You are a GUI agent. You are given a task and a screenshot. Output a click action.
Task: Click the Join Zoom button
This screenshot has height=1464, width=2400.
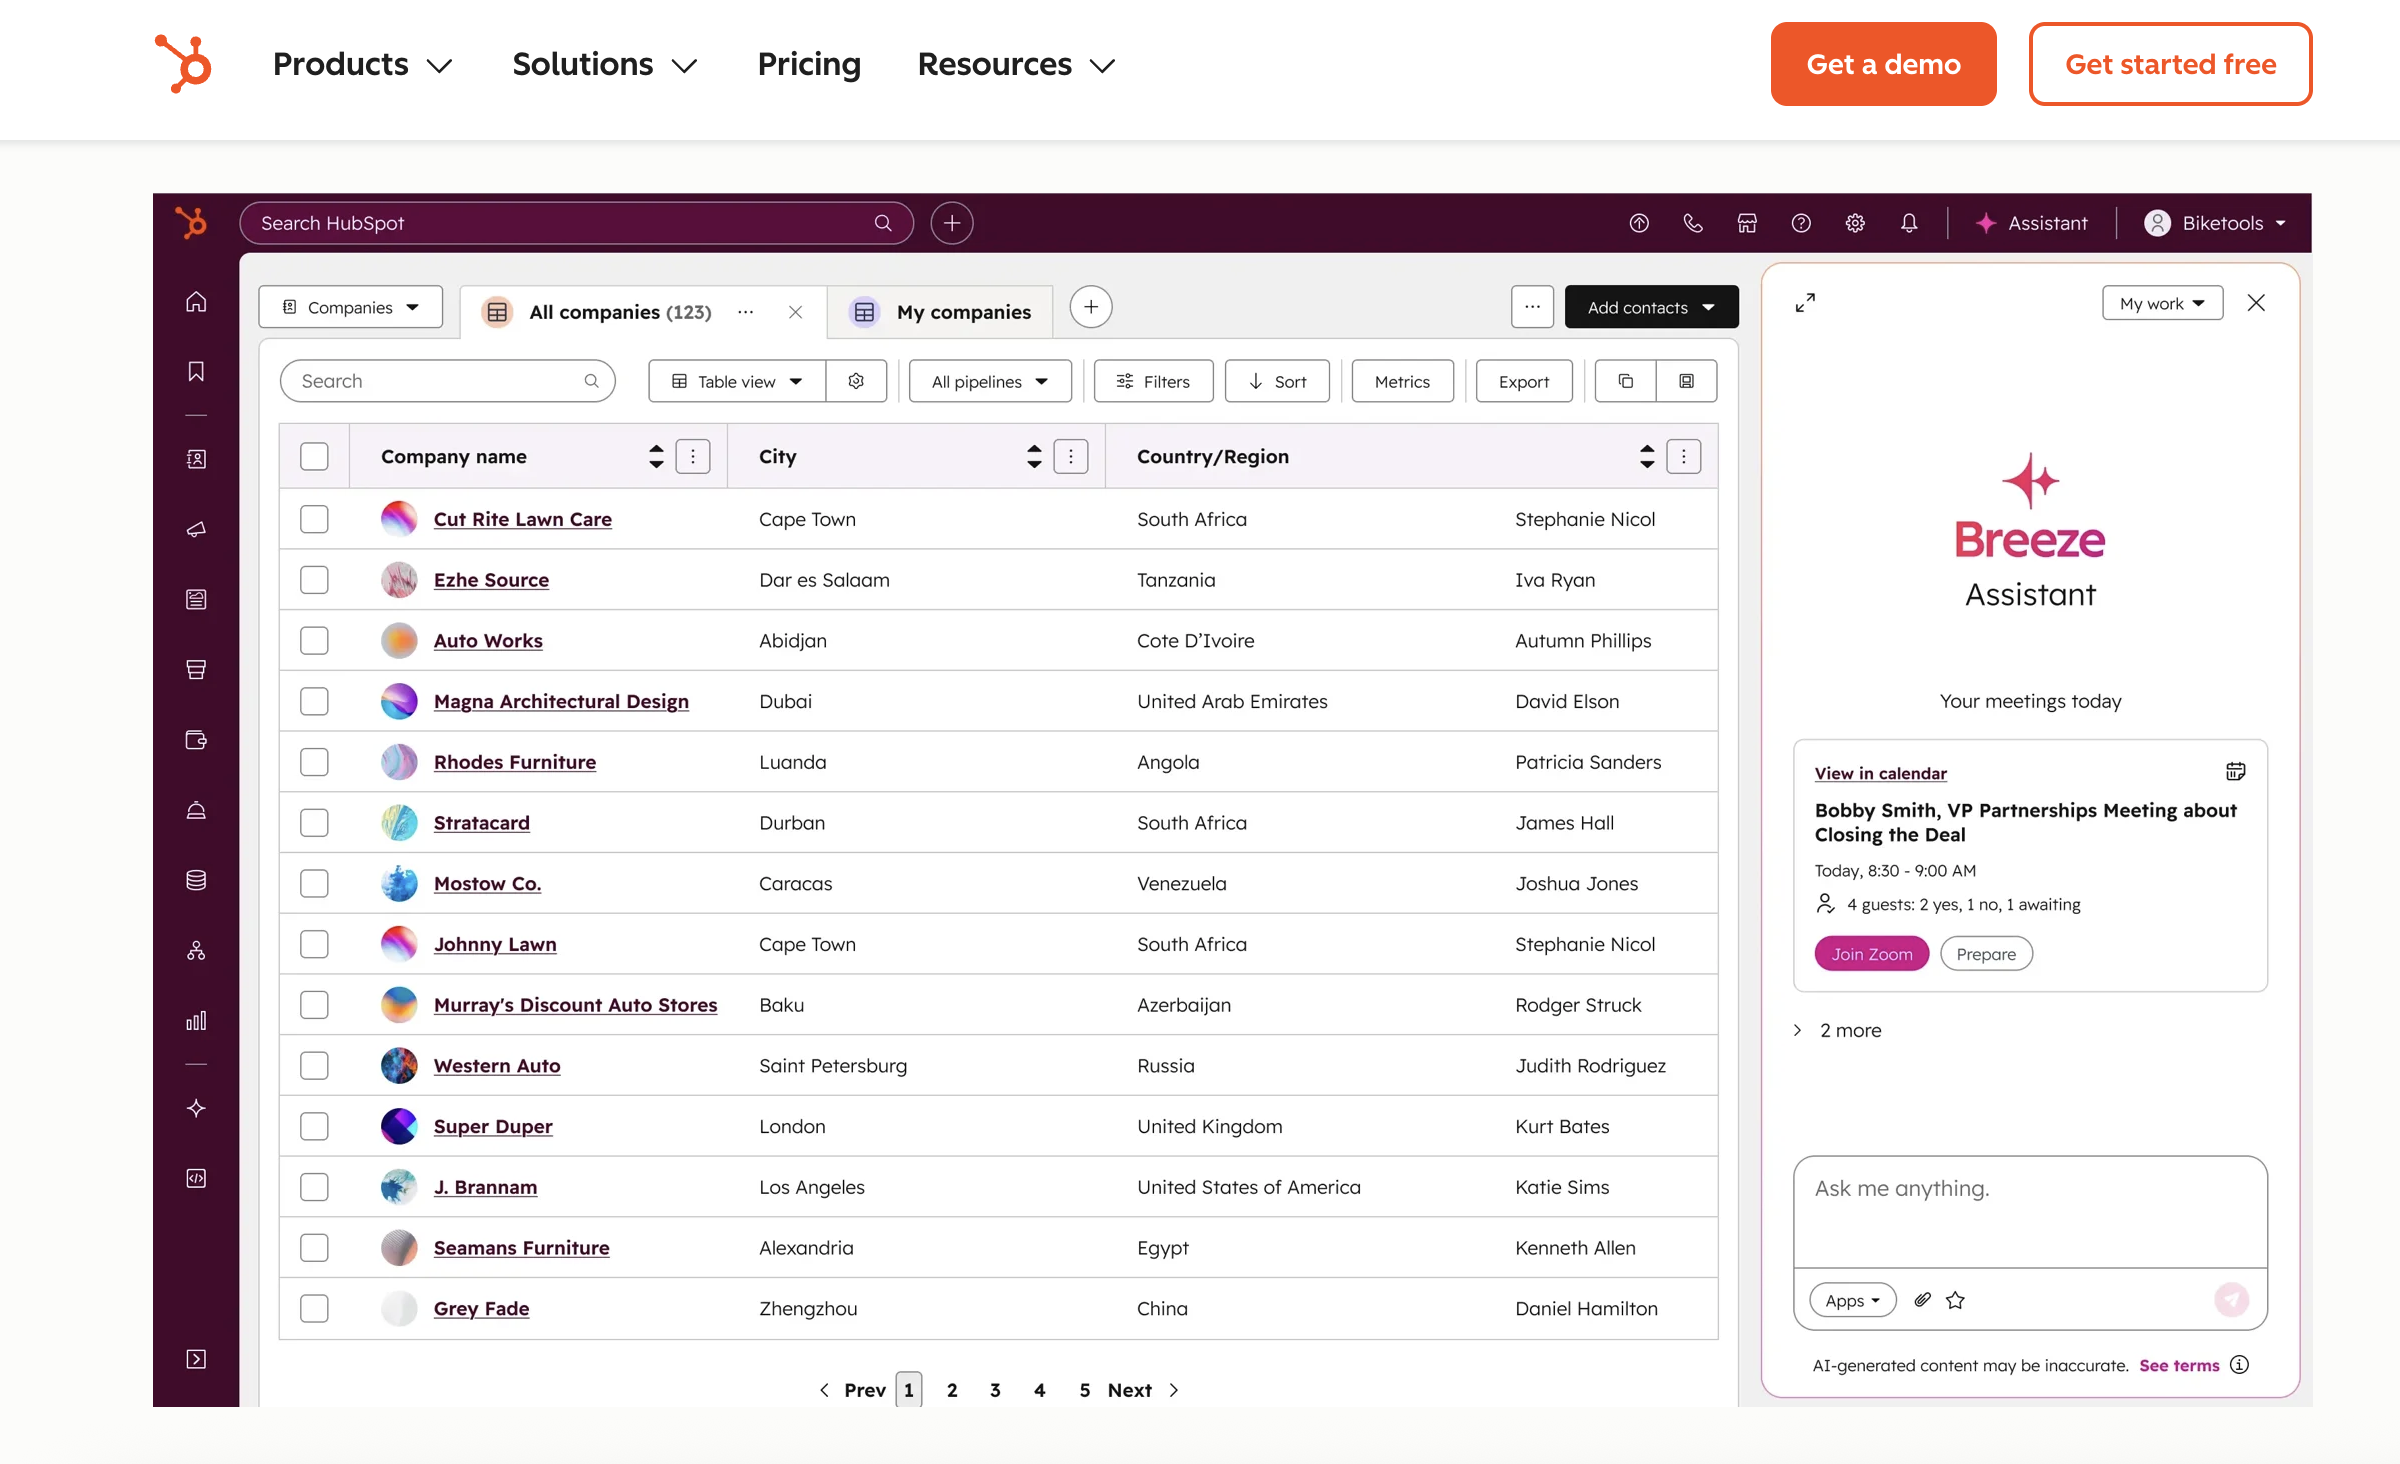(x=1871, y=954)
